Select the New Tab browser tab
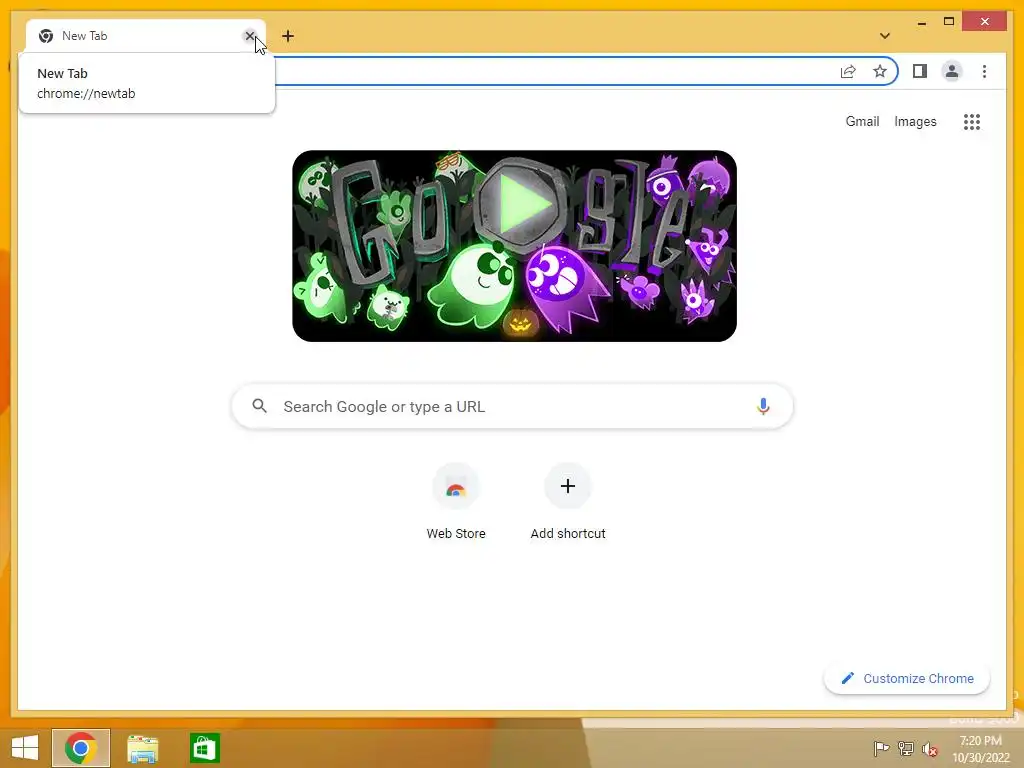1024x768 pixels. [146, 36]
